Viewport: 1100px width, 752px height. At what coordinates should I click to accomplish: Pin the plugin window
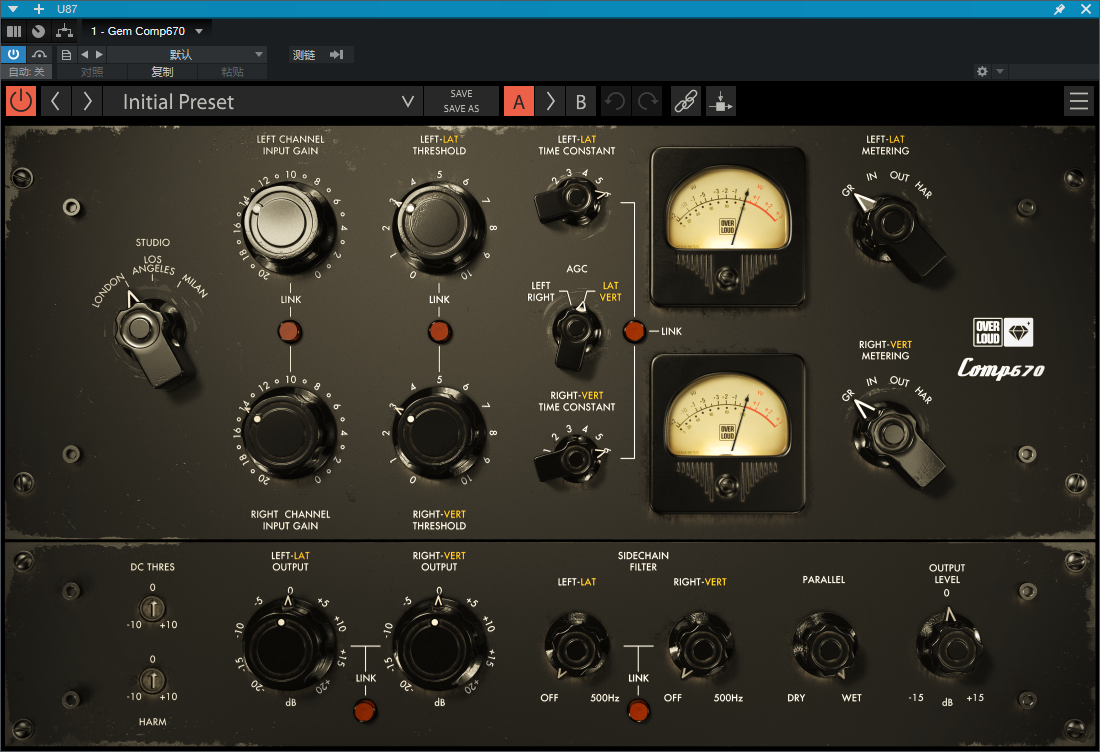(x=1059, y=9)
